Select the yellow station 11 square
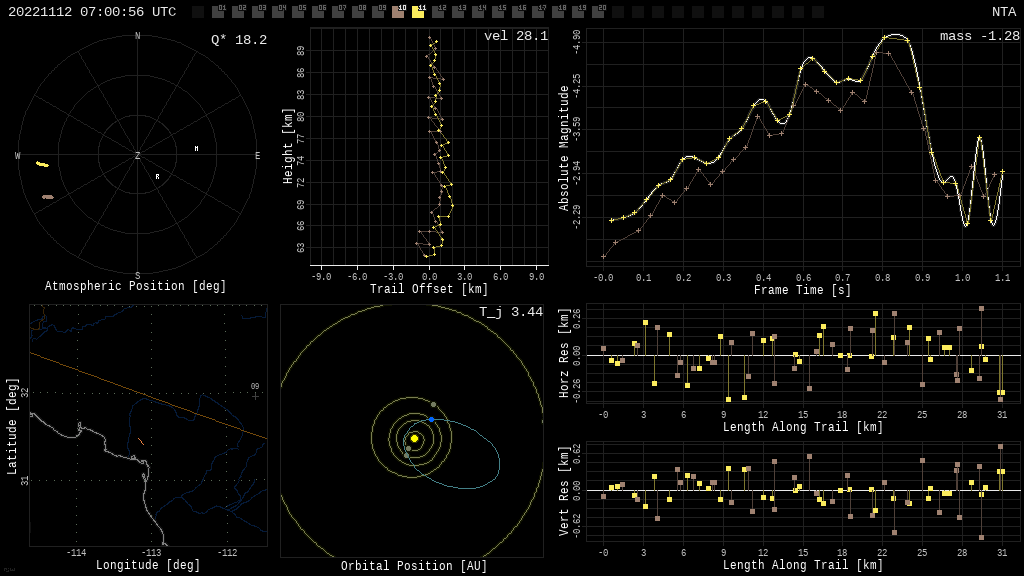This screenshot has height=576, width=1024. point(418,12)
